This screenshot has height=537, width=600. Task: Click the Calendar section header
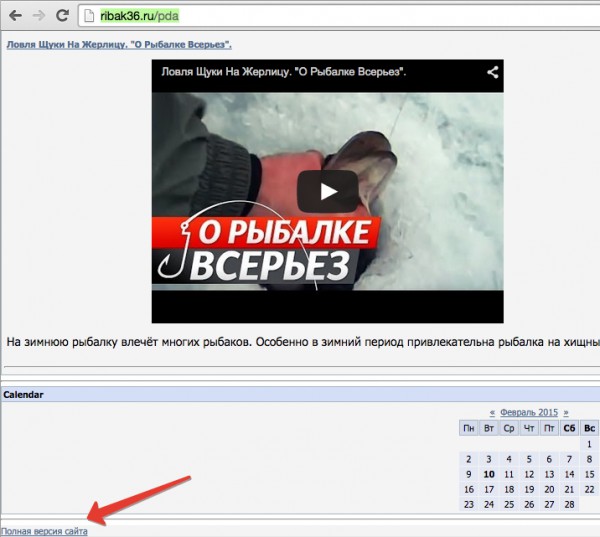click(x=300, y=395)
